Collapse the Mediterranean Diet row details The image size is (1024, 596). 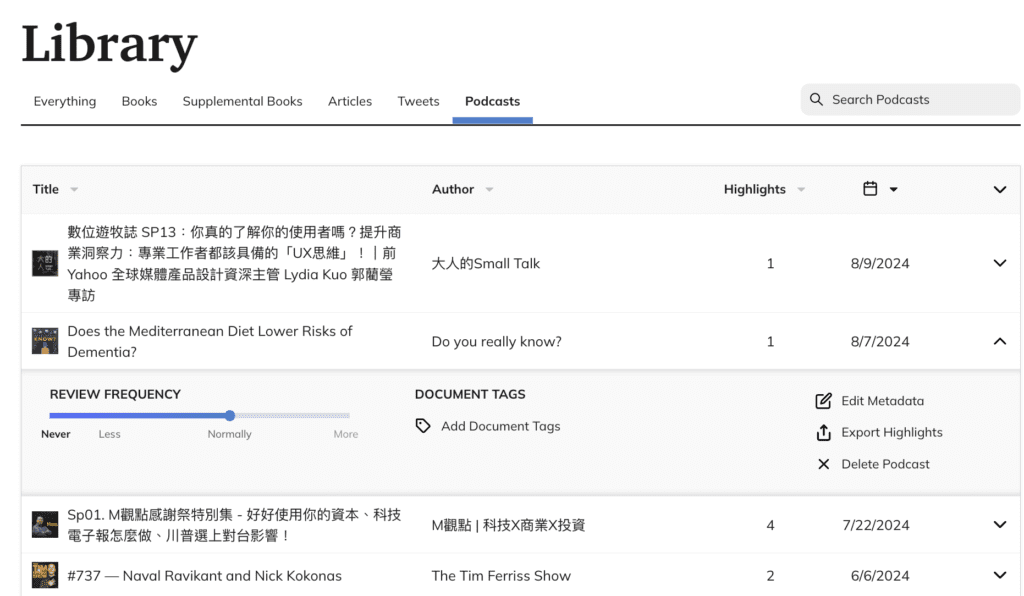pos(999,341)
